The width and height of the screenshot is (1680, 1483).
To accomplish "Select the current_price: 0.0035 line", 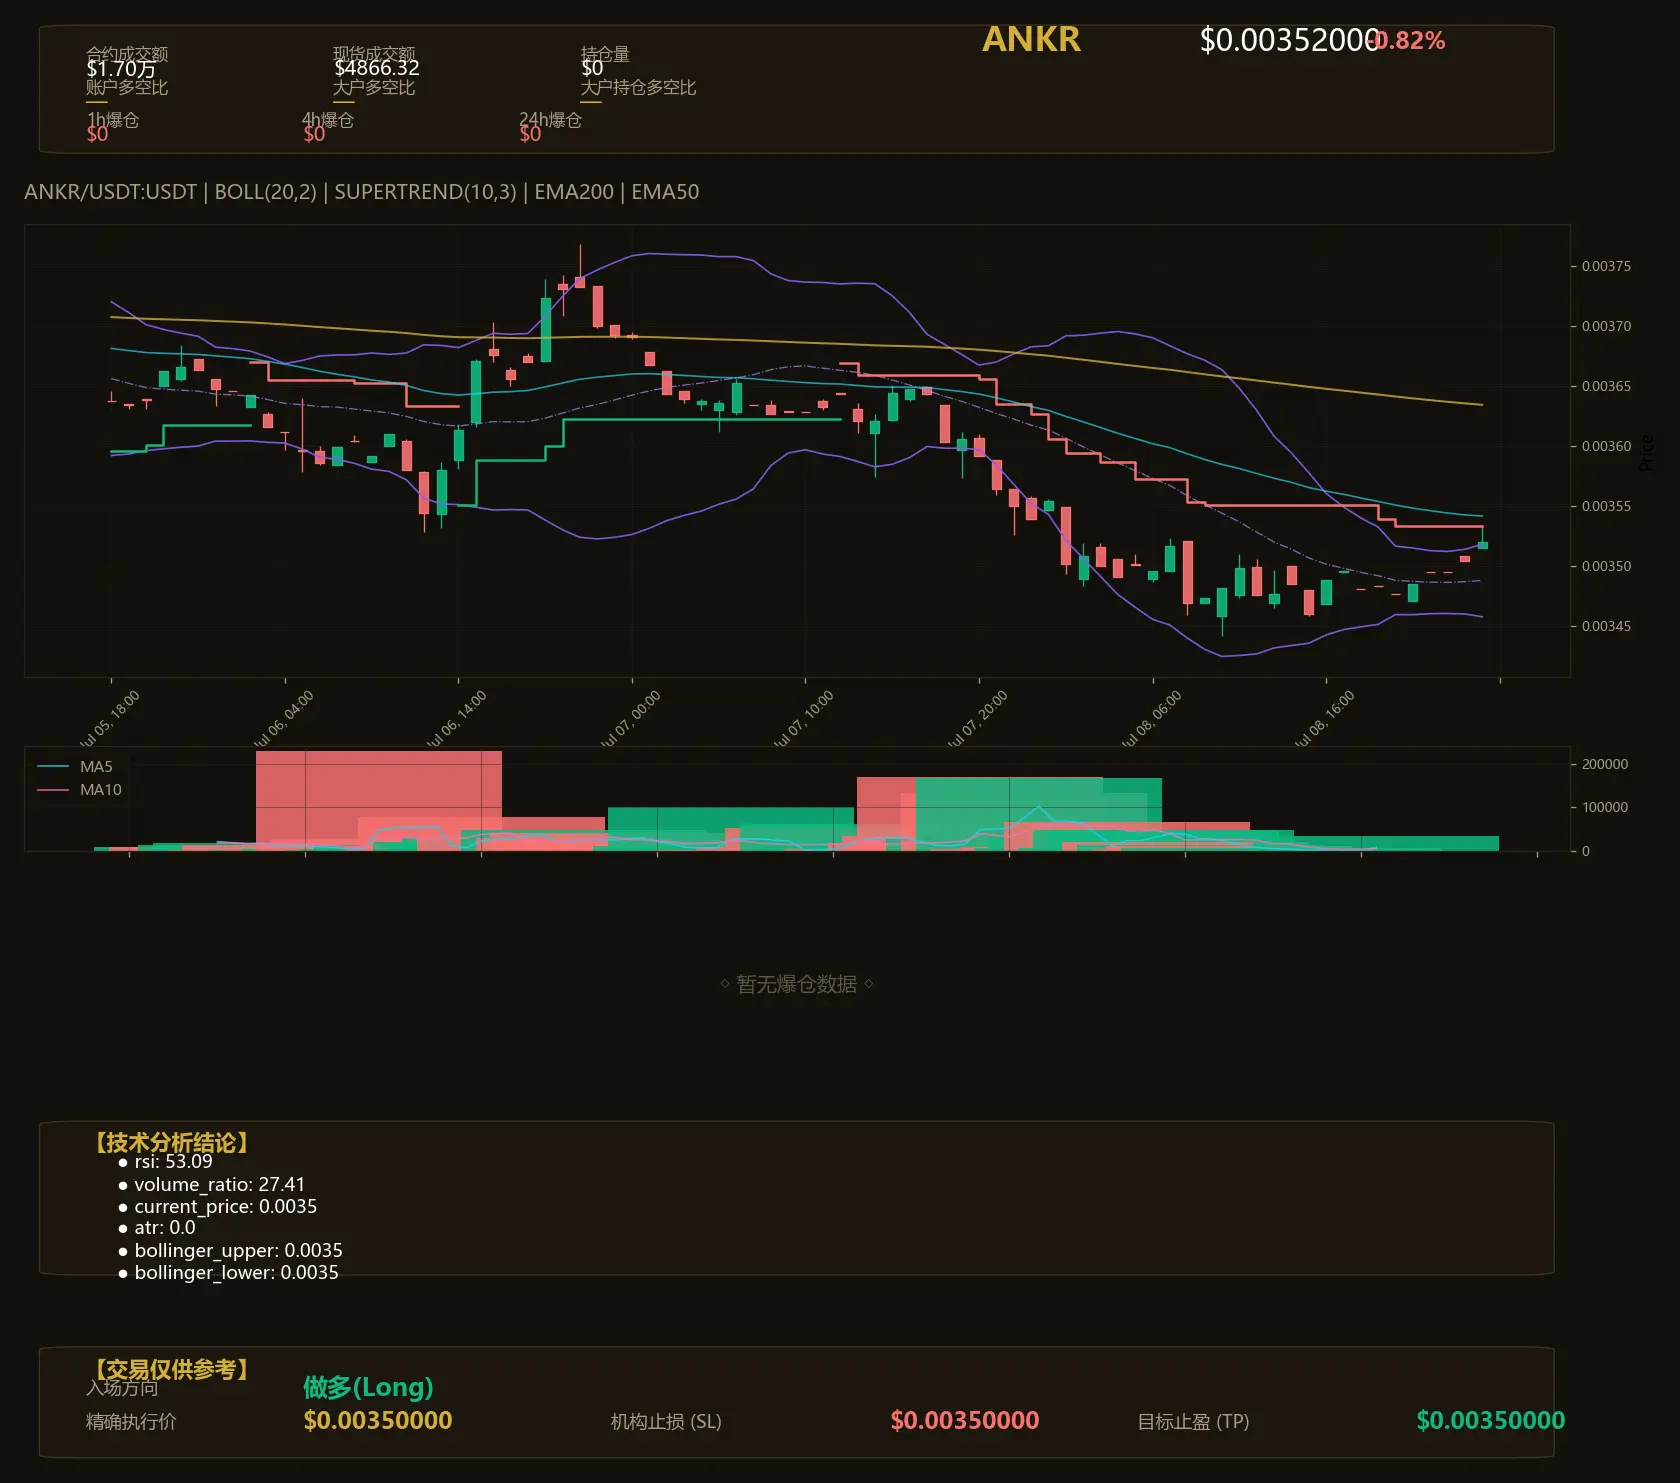I will [217, 1207].
